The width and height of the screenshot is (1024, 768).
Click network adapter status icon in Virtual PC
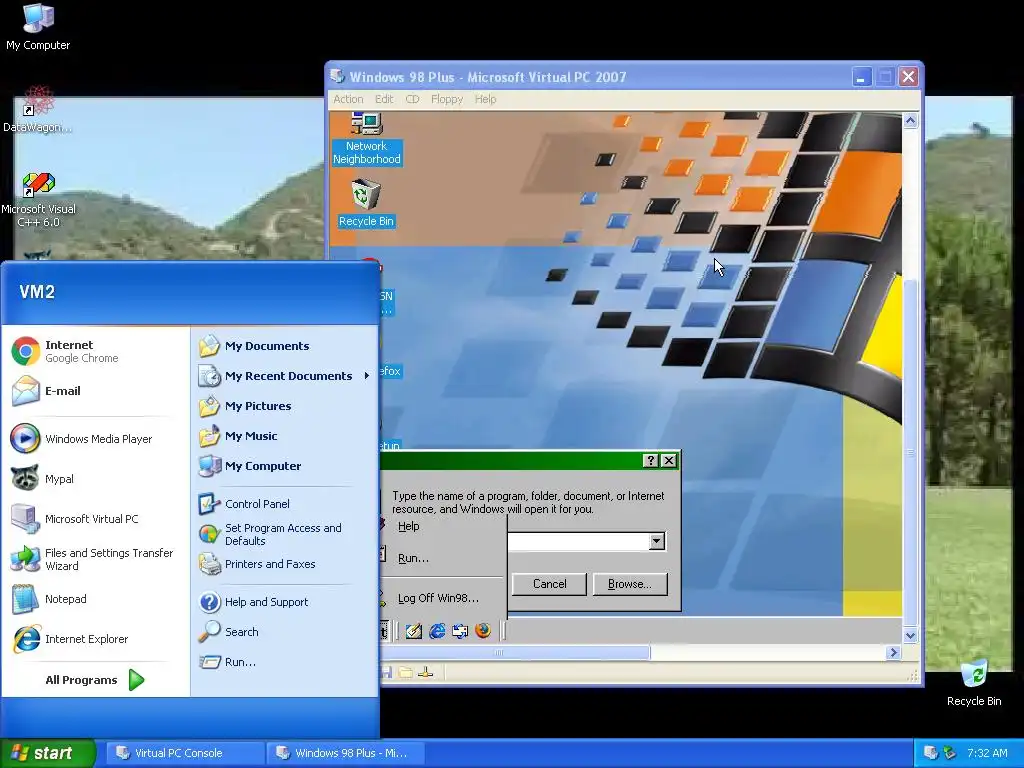(x=426, y=672)
